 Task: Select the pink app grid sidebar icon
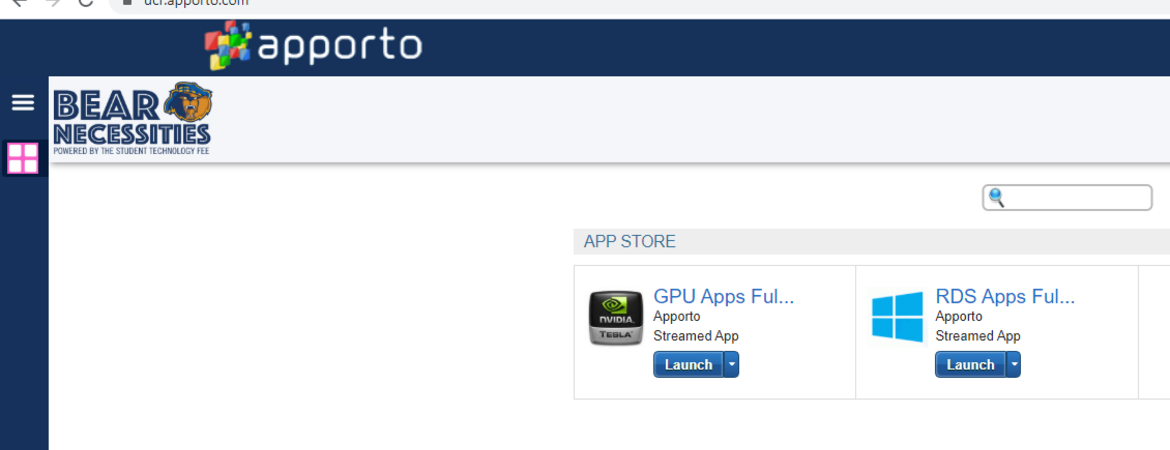pyautogui.click(x=23, y=158)
